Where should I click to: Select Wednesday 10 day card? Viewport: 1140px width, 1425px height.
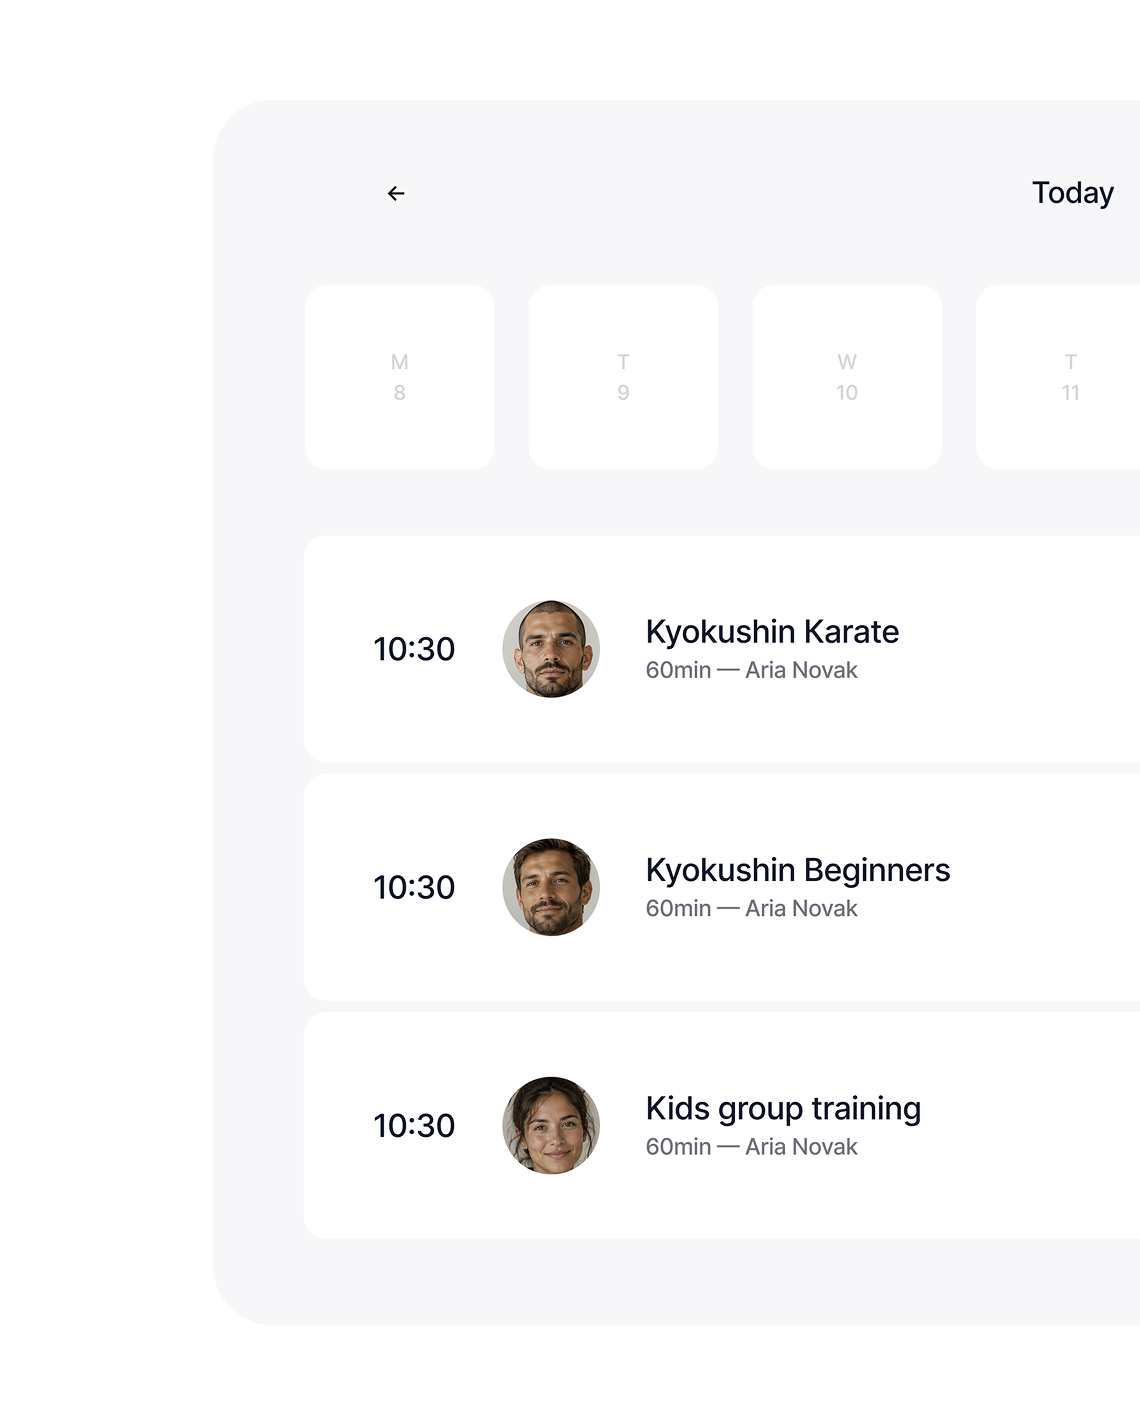[847, 377]
